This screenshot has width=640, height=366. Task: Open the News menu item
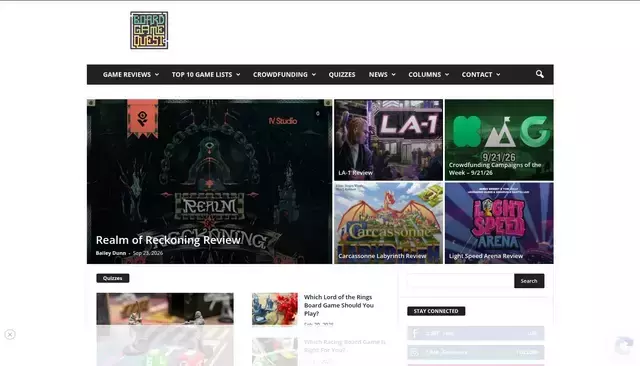(x=378, y=75)
